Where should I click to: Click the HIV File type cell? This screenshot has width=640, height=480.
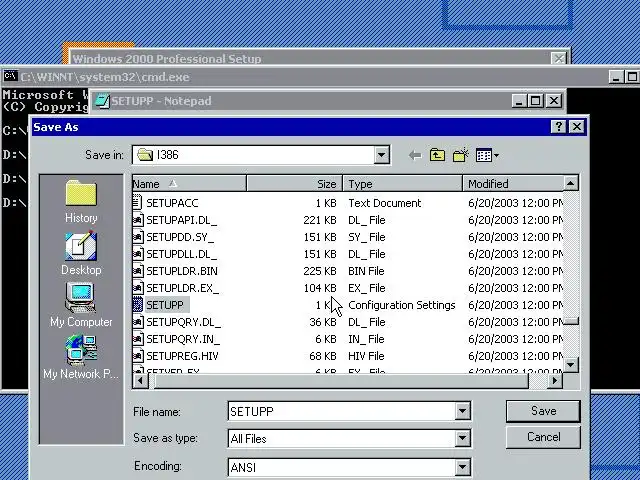point(366,356)
